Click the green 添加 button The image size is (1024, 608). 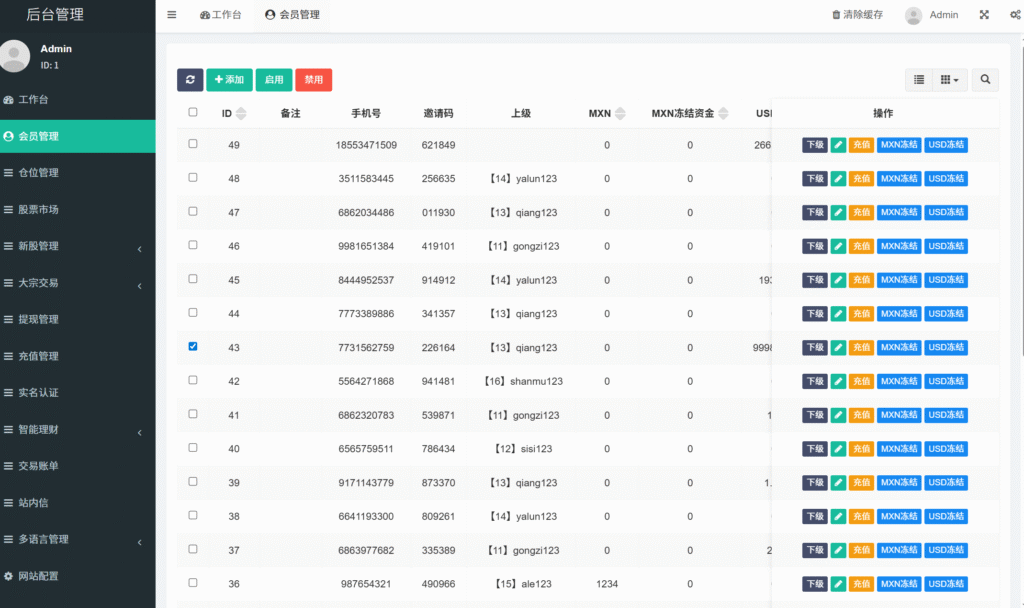(229, 80)
